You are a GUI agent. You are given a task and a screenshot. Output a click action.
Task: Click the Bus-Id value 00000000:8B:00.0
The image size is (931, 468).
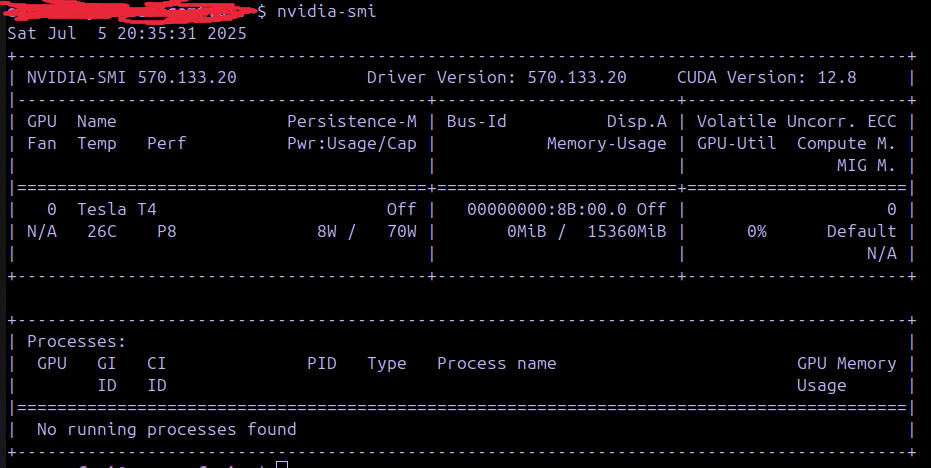click(546, 210)
